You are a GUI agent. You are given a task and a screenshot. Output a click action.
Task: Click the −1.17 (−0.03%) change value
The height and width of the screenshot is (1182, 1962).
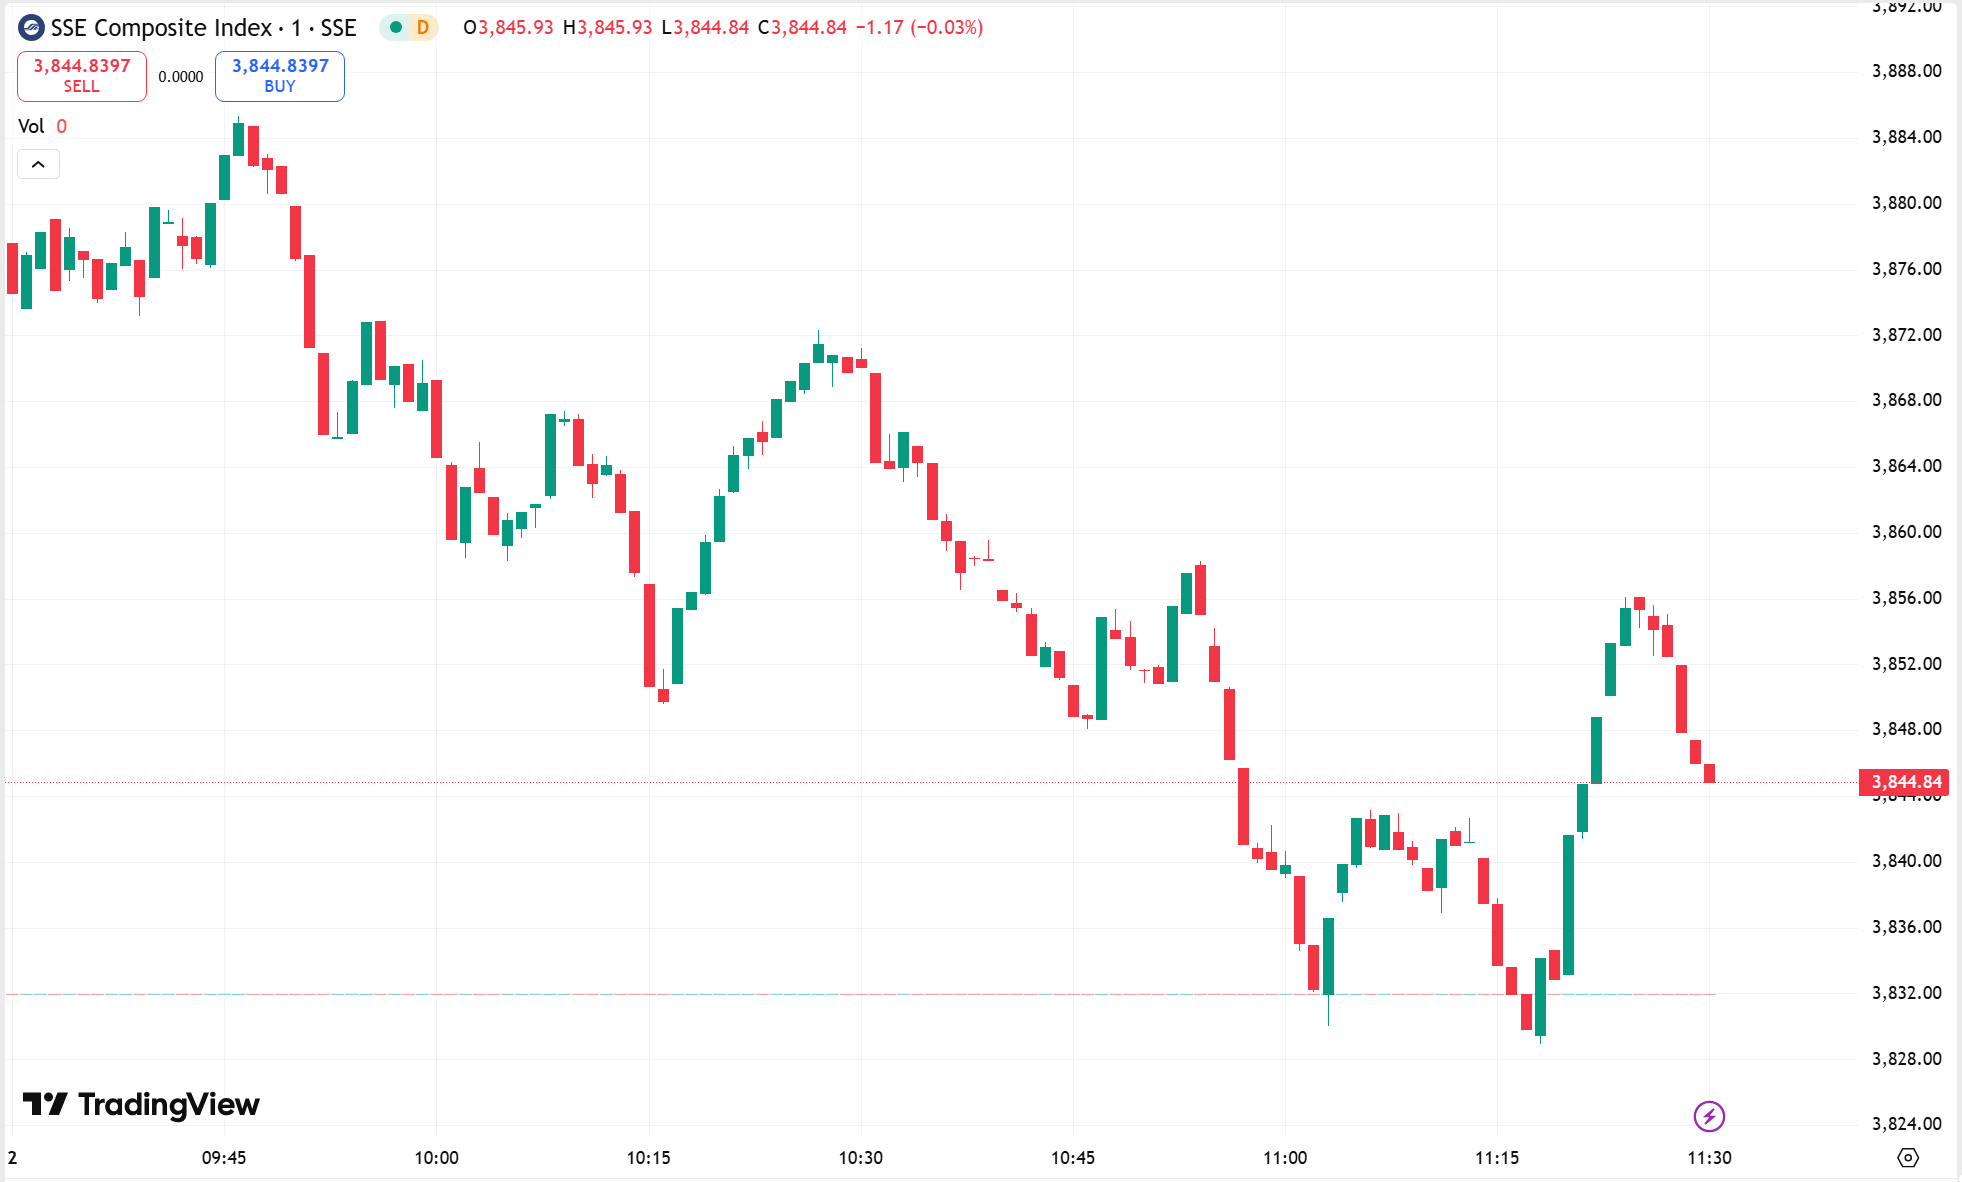(x=919, y=28)
